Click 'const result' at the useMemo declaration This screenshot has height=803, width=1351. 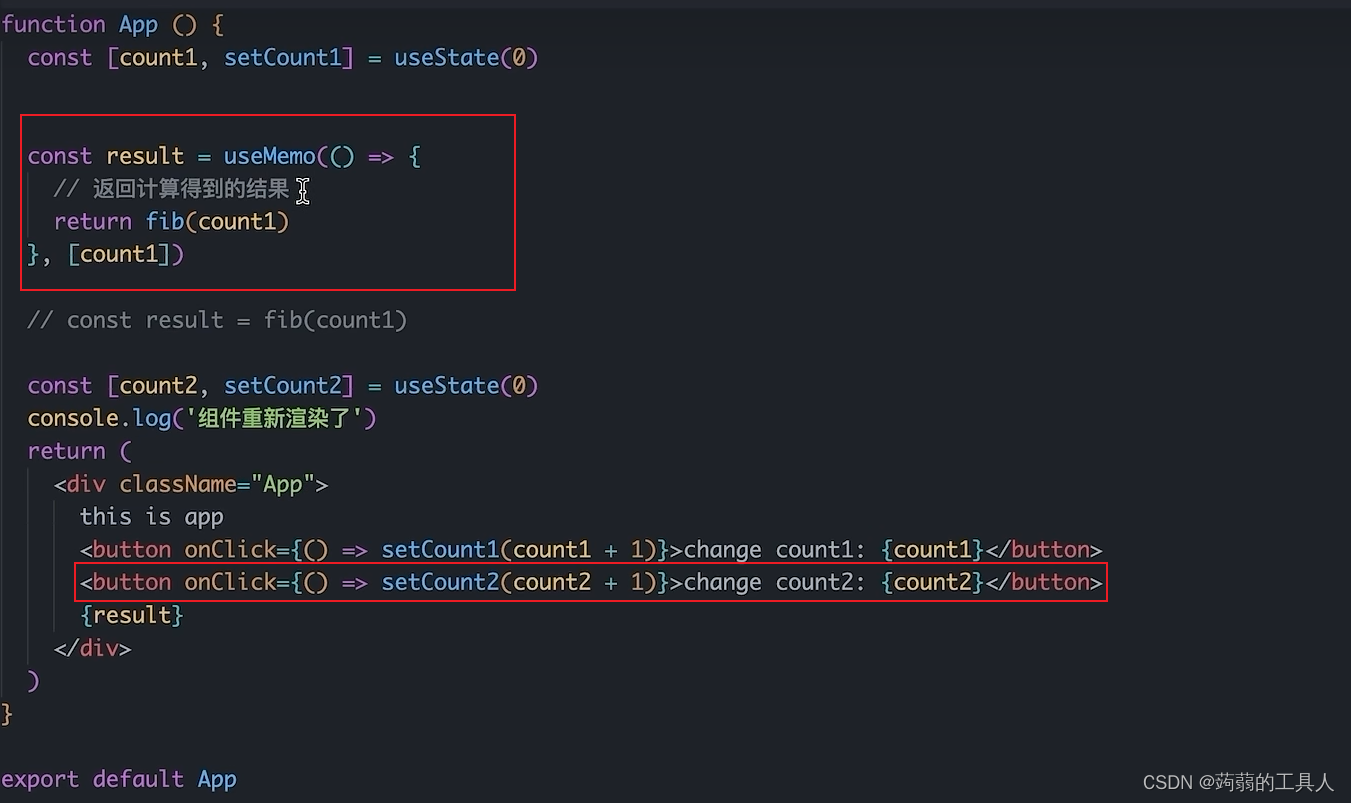106,156
